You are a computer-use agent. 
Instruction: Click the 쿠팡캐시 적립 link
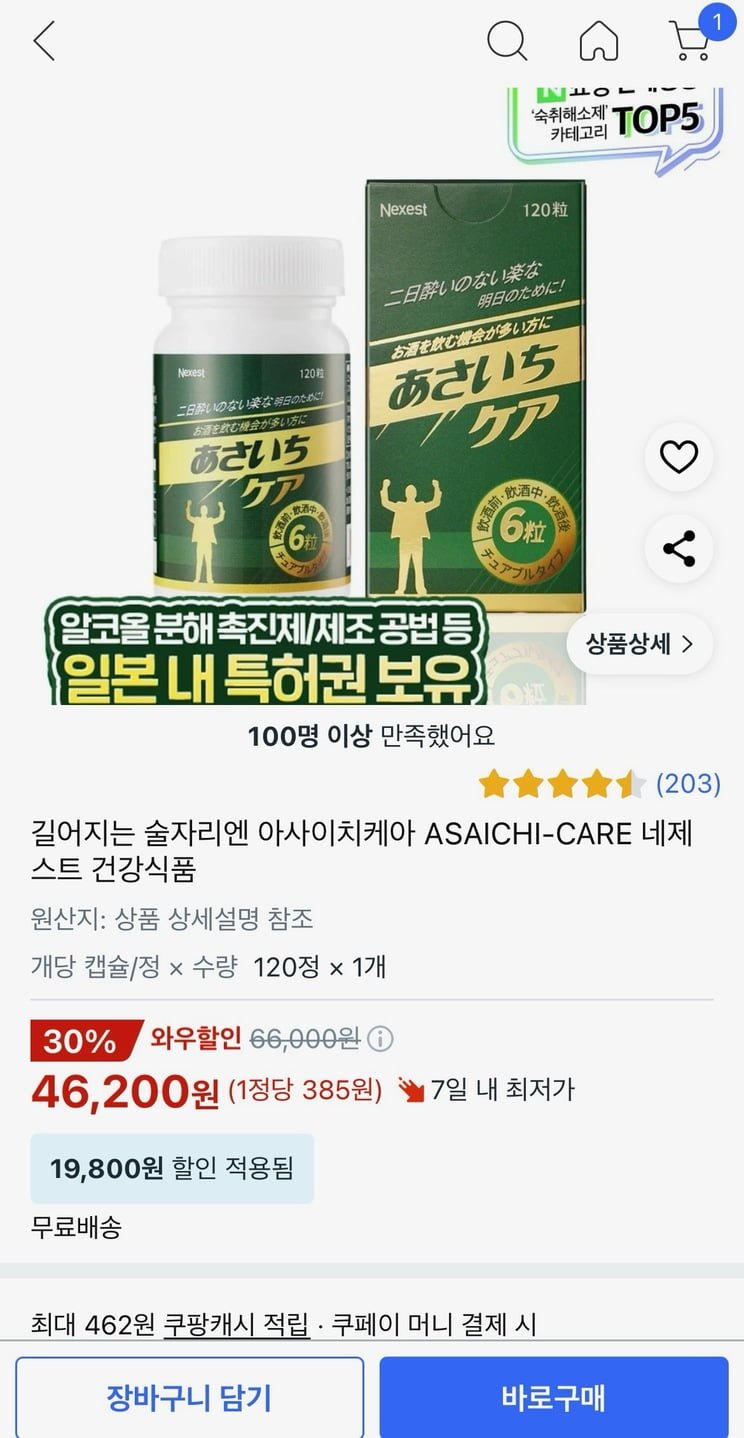(237, 1325)
